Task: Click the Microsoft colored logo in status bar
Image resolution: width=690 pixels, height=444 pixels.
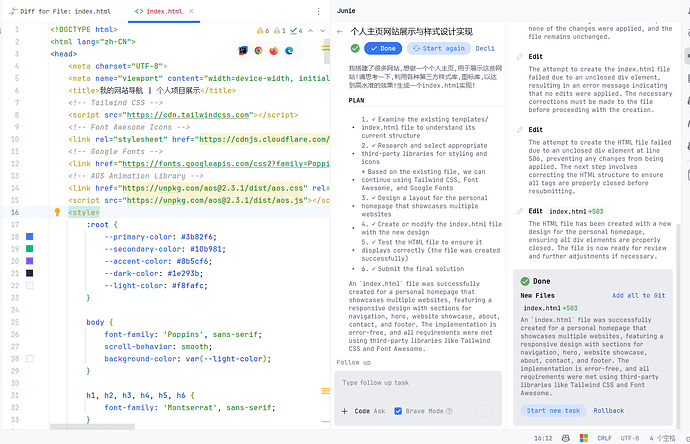Action: [584, 438]
